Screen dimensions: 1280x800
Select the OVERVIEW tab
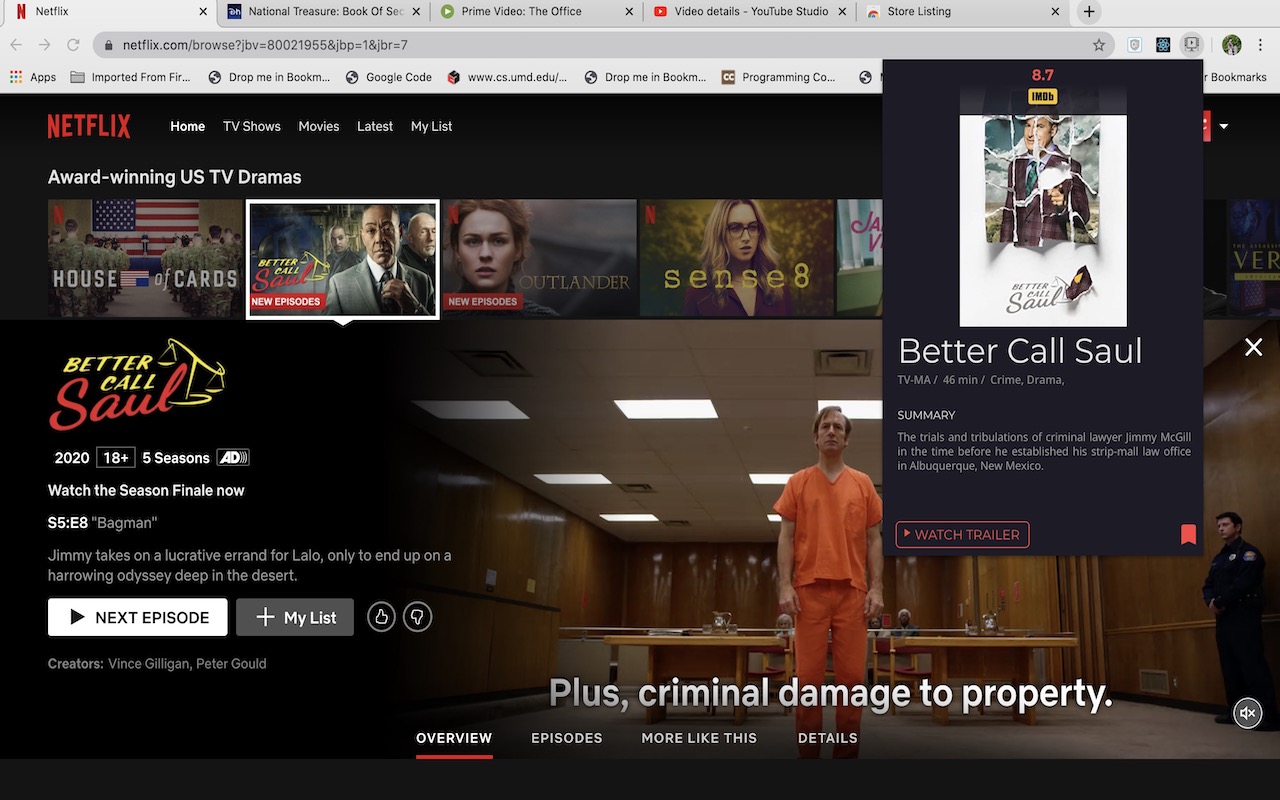454,738
